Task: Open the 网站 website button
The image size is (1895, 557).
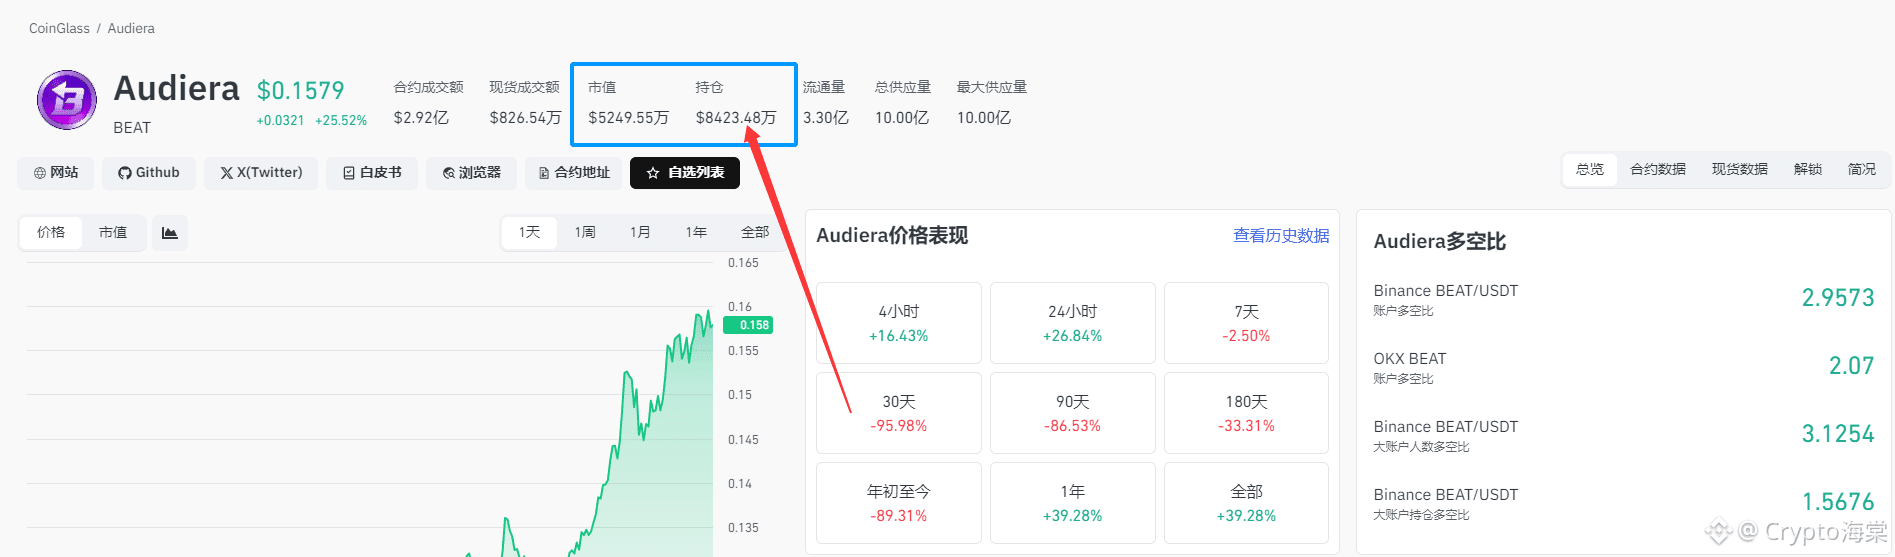Action: click(x=56, y=173)
